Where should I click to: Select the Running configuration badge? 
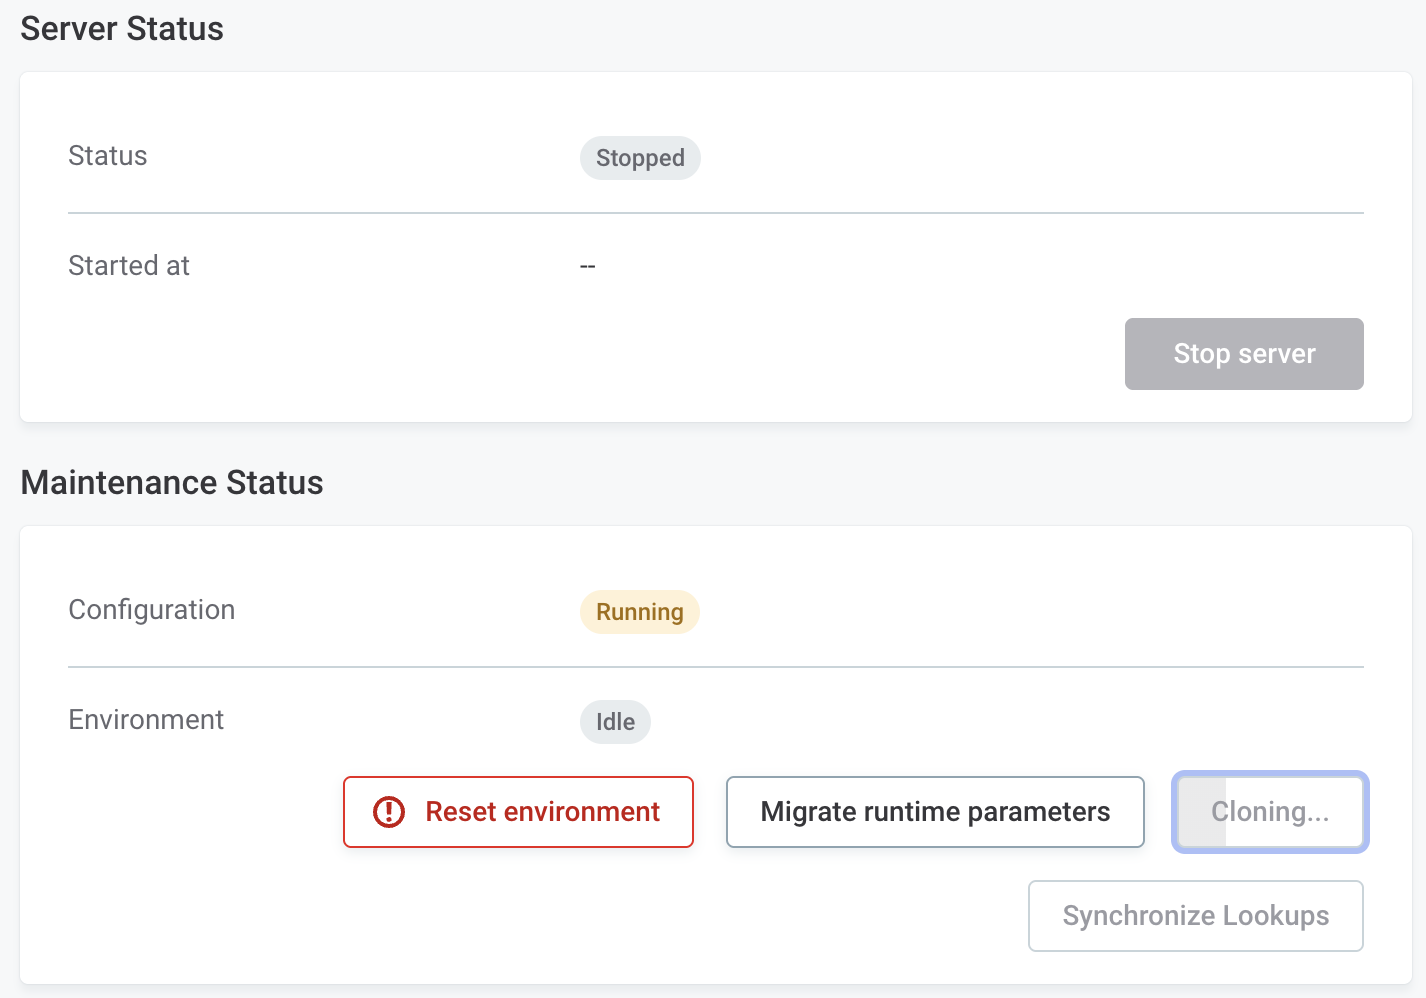[x=640, y=612]
